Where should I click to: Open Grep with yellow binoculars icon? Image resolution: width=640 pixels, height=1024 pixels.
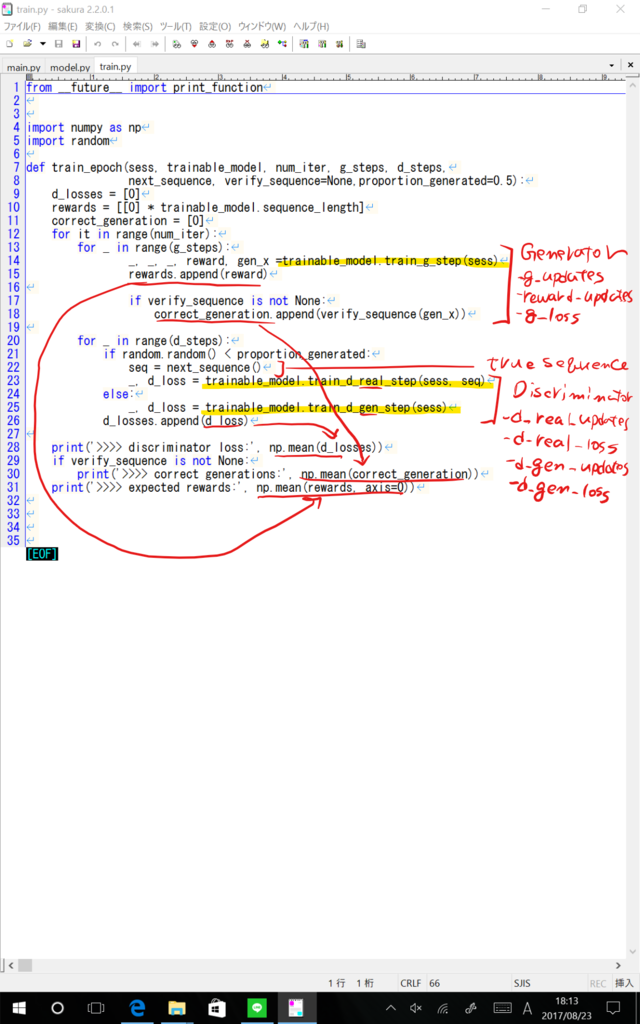tap(264, 44)
